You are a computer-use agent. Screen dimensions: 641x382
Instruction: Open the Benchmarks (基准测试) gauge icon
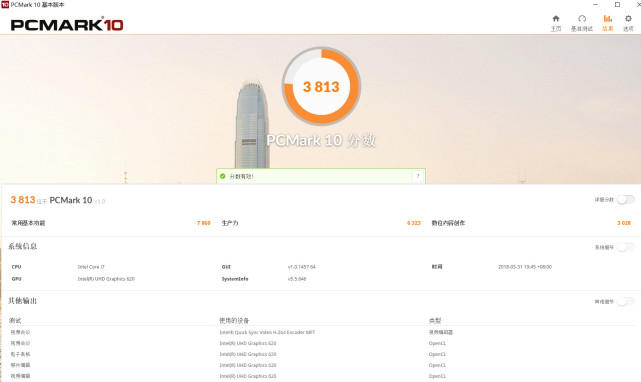[x=582, y=23]
